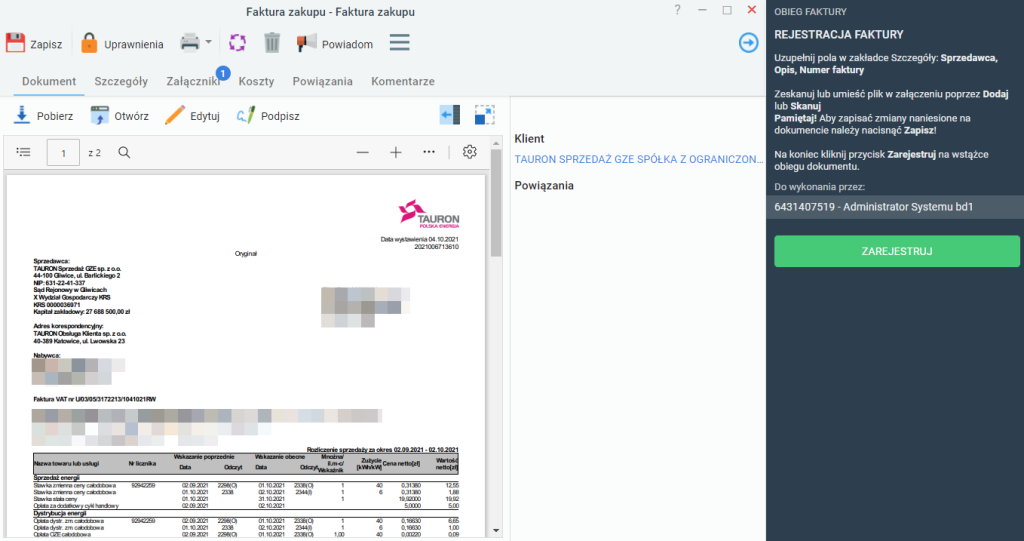Toggle side panel arrow icon

[450, 115]
